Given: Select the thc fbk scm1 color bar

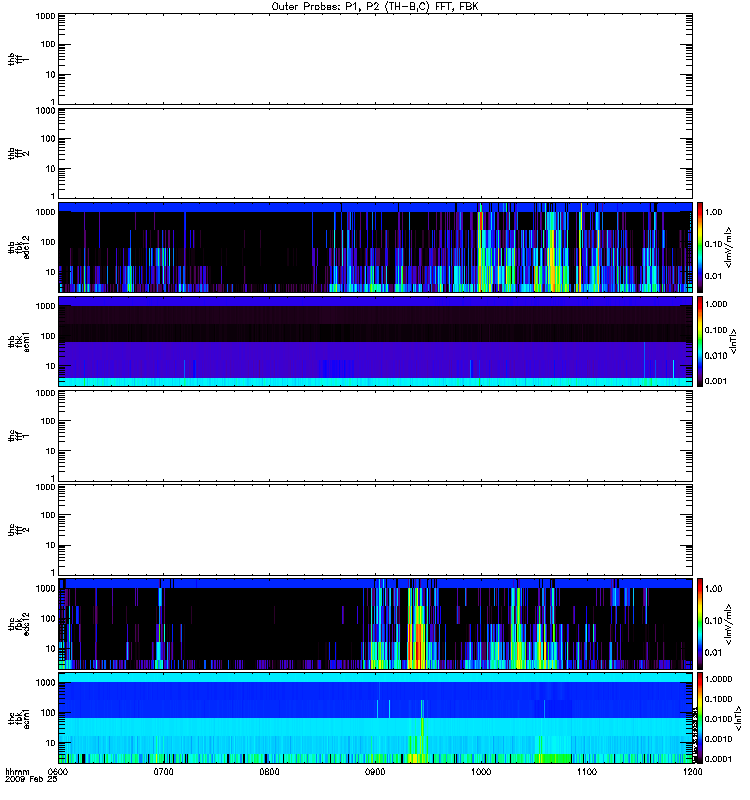Looking at the screenshot, I should coord(700,718).
